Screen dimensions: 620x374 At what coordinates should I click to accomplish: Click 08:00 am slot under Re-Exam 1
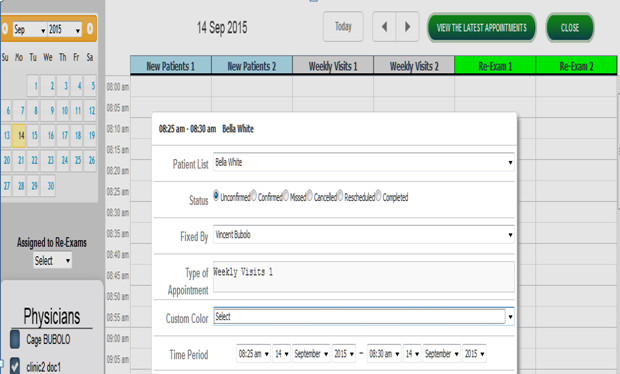coord(495,86)
